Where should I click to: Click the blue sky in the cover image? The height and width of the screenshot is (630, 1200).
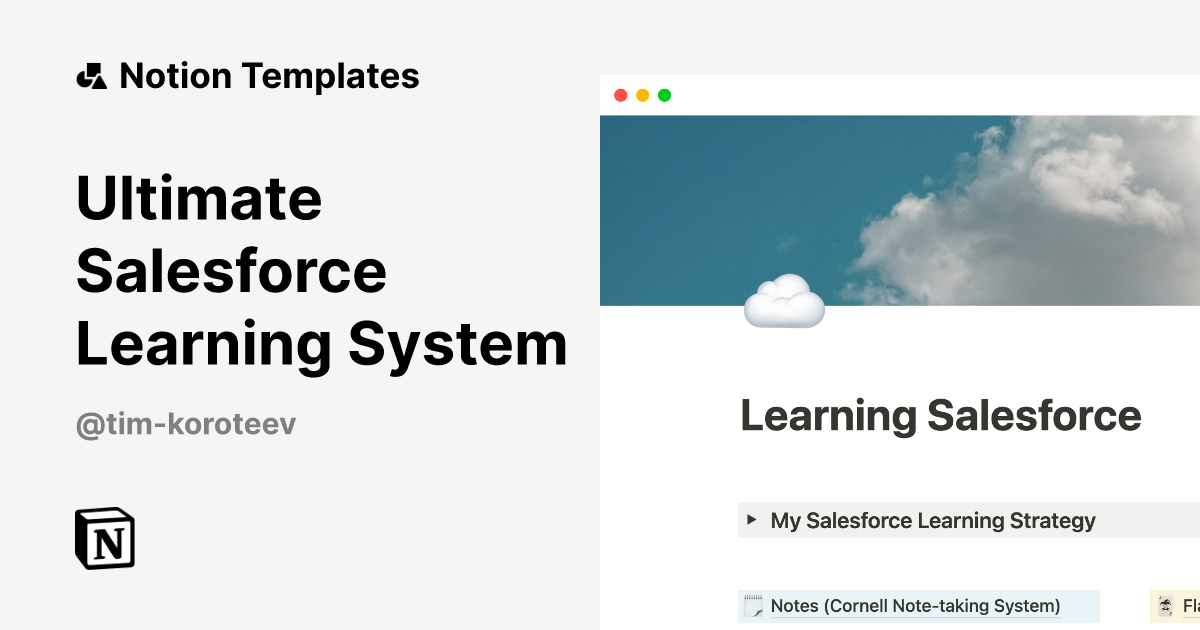(x=700, y=200)
